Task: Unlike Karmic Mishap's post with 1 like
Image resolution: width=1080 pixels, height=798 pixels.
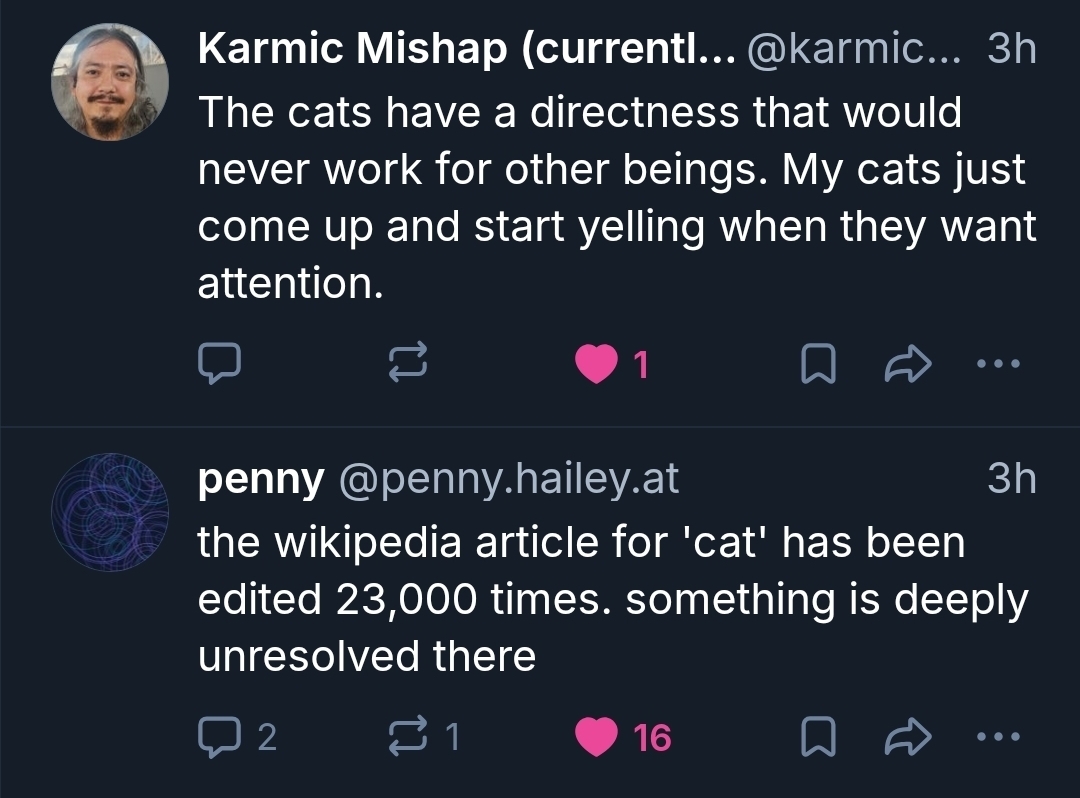Action: tap(596, 366)
